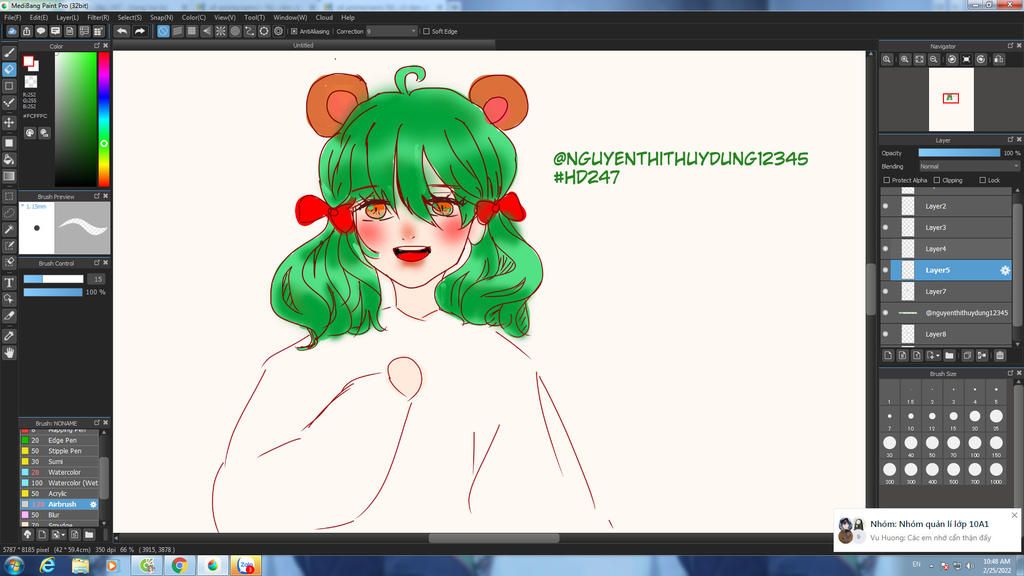The width and height of the screenshot is (1024, 576).
Task: Select the Text tool
Action: point(9,283)
